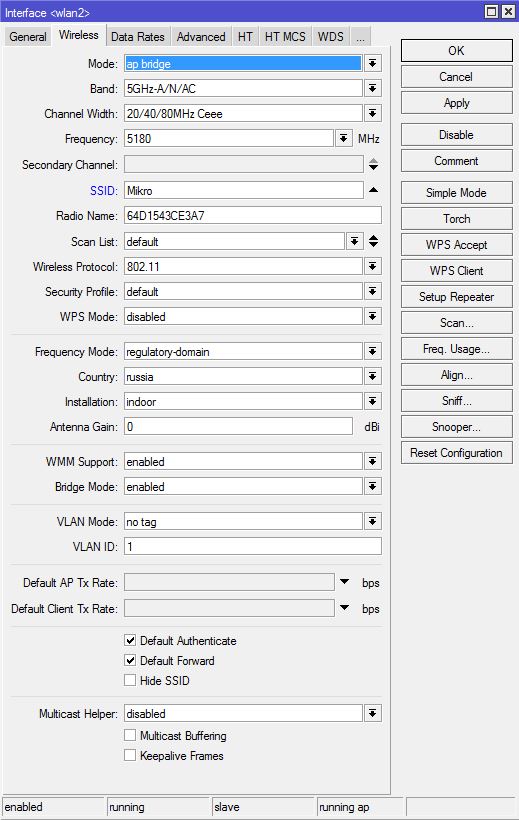Click the Scan List up-down arrows
This screenshot has height=820, width=519.
tap(373, 241)
